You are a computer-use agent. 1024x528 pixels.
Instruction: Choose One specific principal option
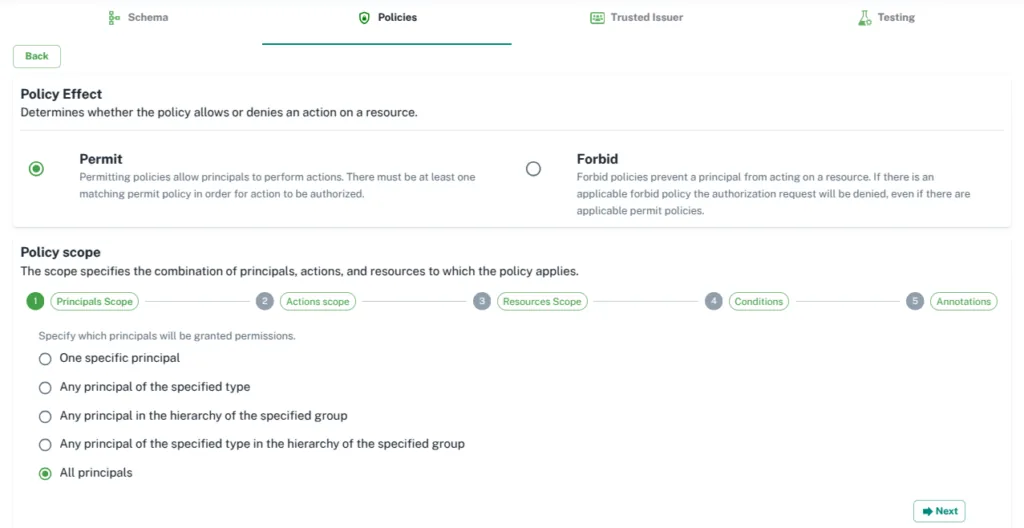[45, 359]
